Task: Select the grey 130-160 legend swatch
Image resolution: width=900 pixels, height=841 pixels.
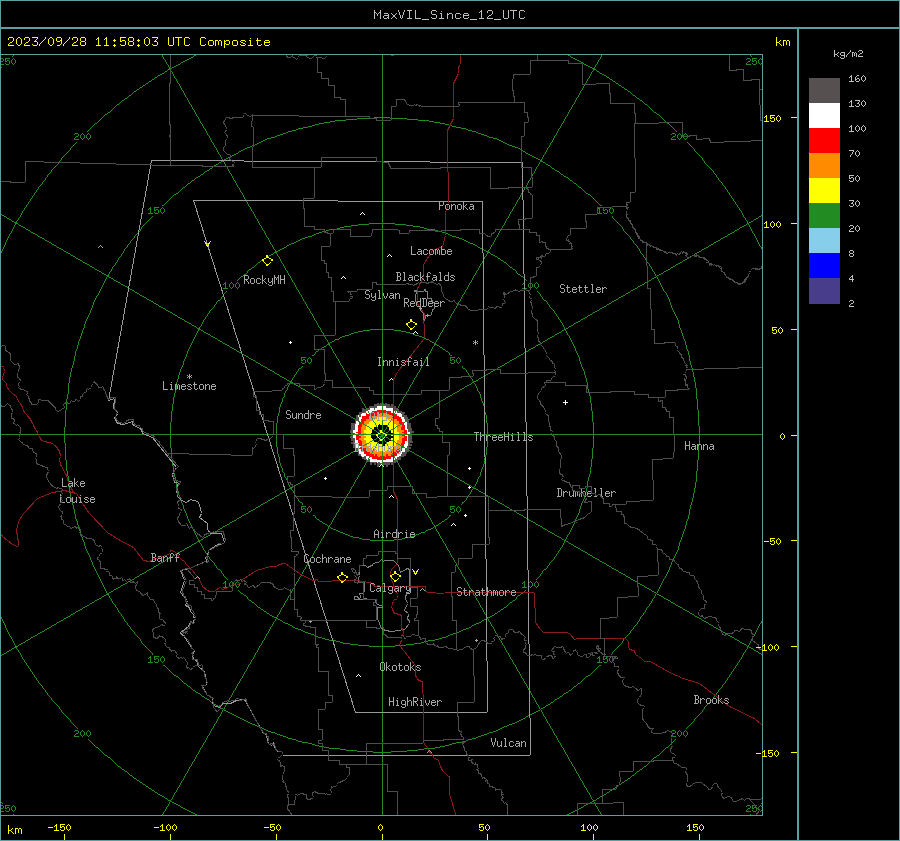Action: coord(824,91)
